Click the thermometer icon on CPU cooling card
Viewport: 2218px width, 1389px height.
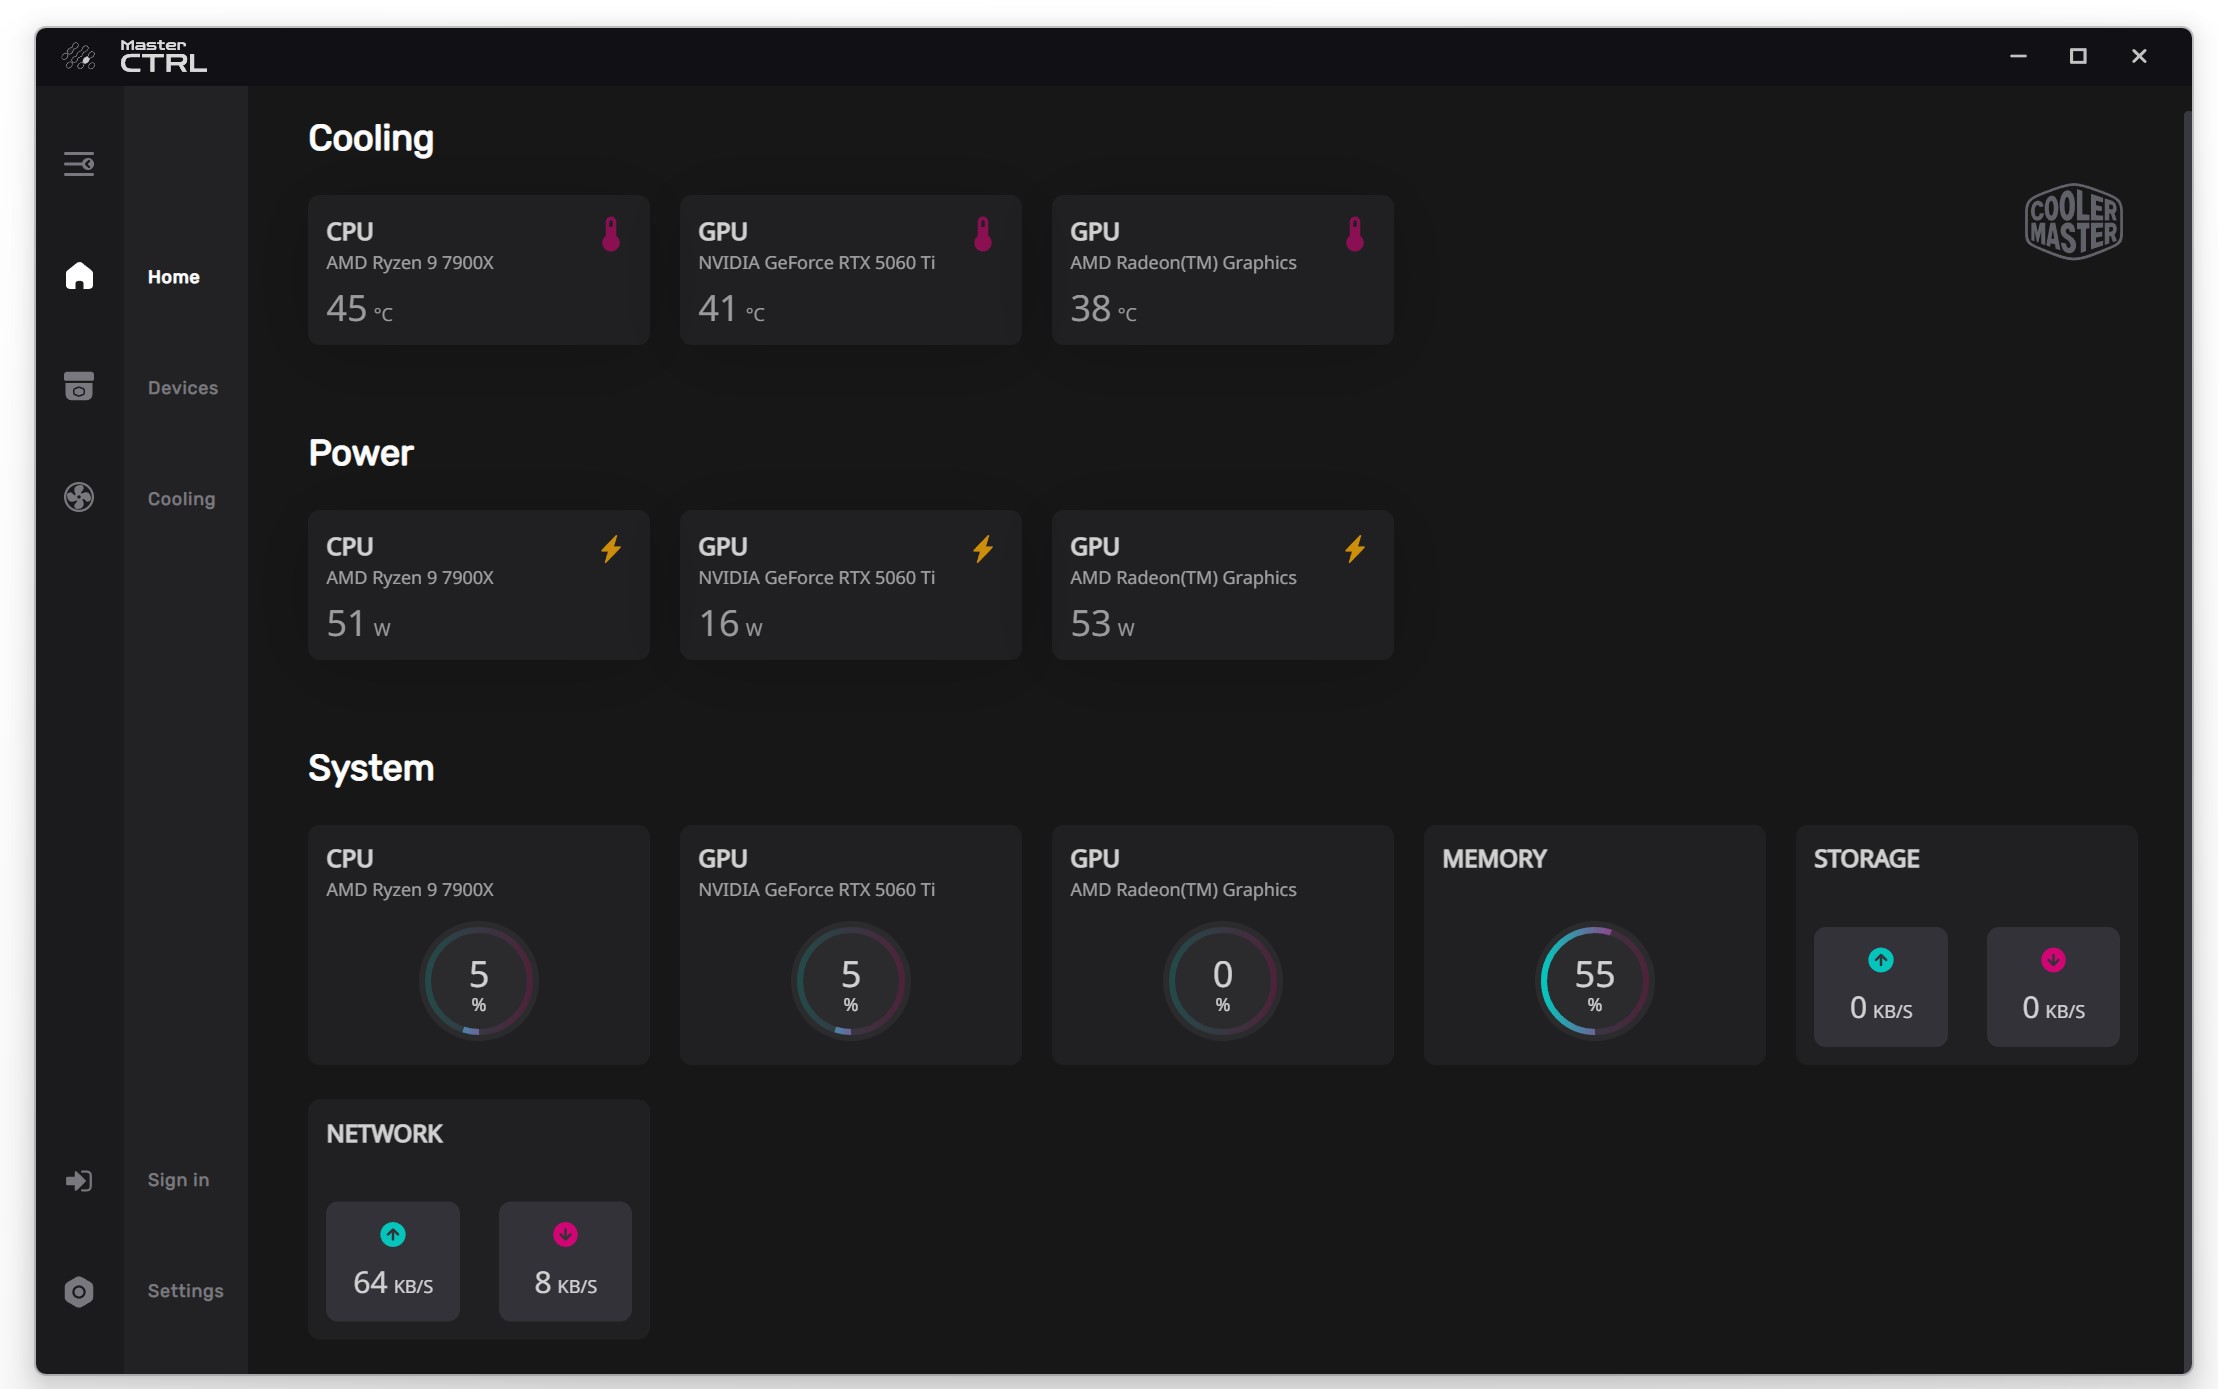[x=611, y=233]
